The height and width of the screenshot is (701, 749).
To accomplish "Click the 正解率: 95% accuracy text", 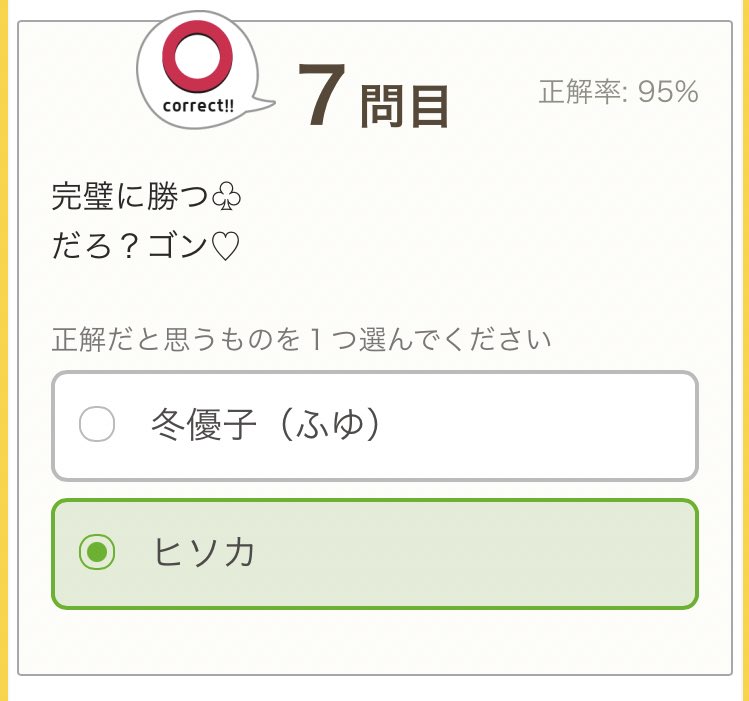I will tap(619, 92).
